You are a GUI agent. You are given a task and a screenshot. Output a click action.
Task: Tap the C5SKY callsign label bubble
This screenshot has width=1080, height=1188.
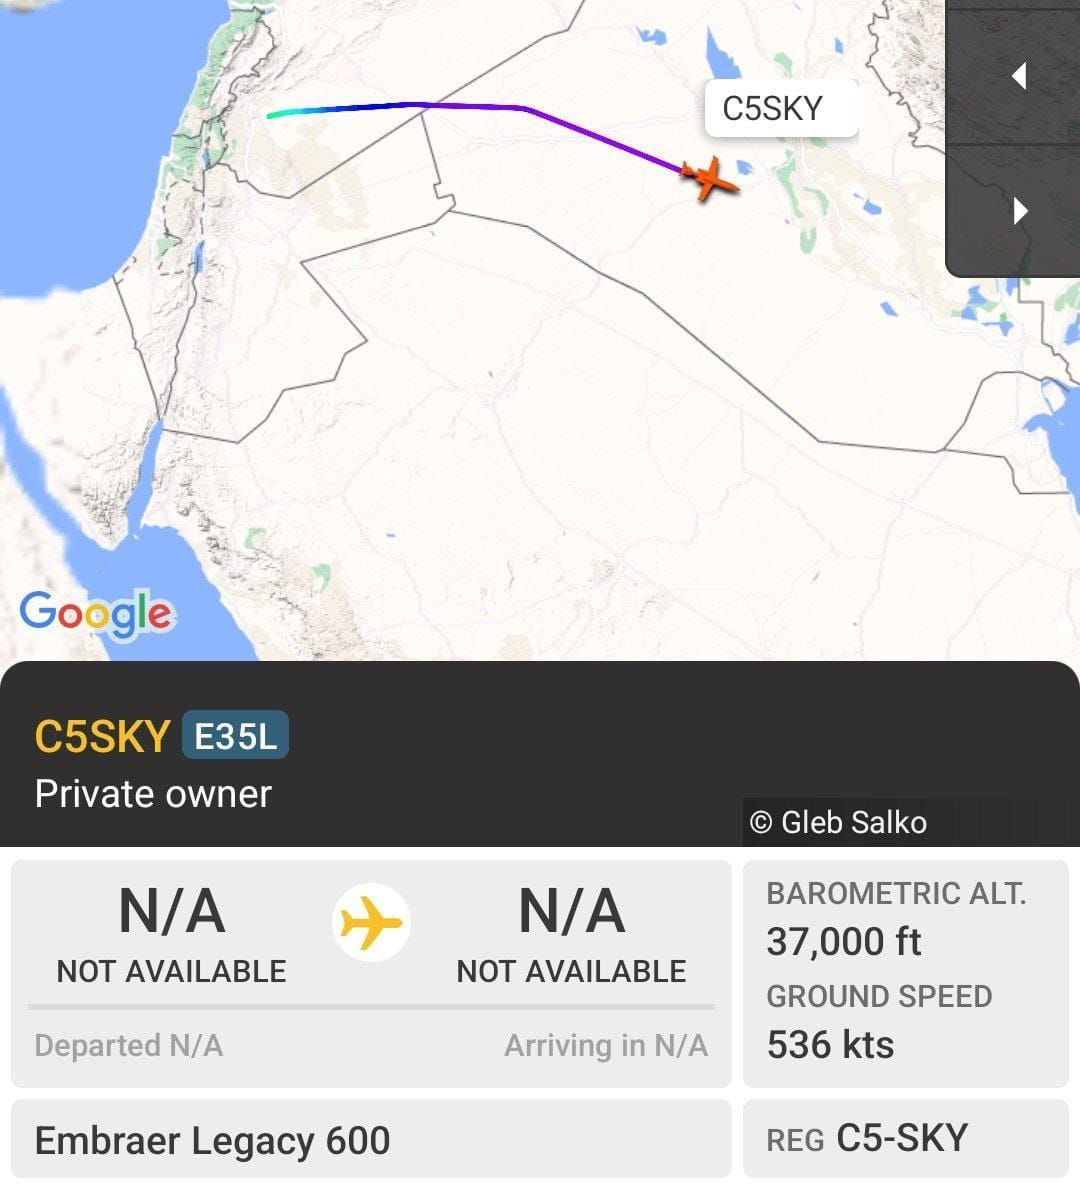point(781,108)
